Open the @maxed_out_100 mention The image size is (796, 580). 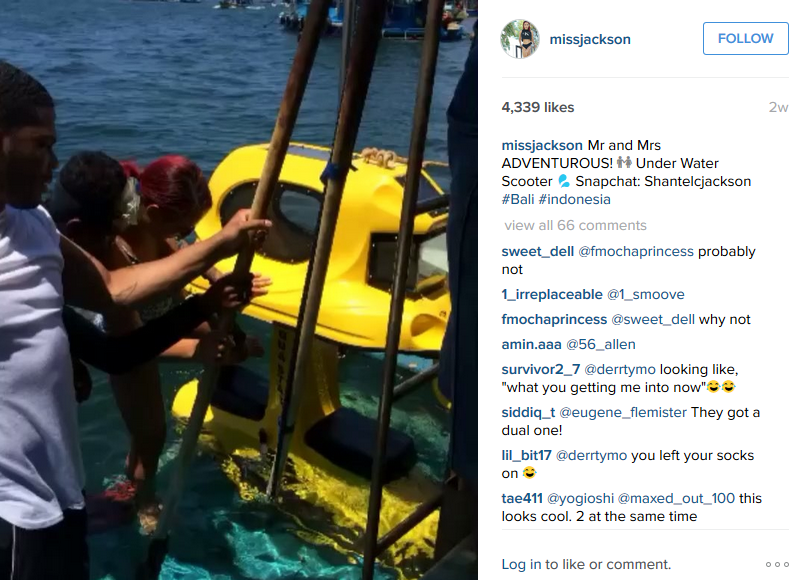[677, 498]
